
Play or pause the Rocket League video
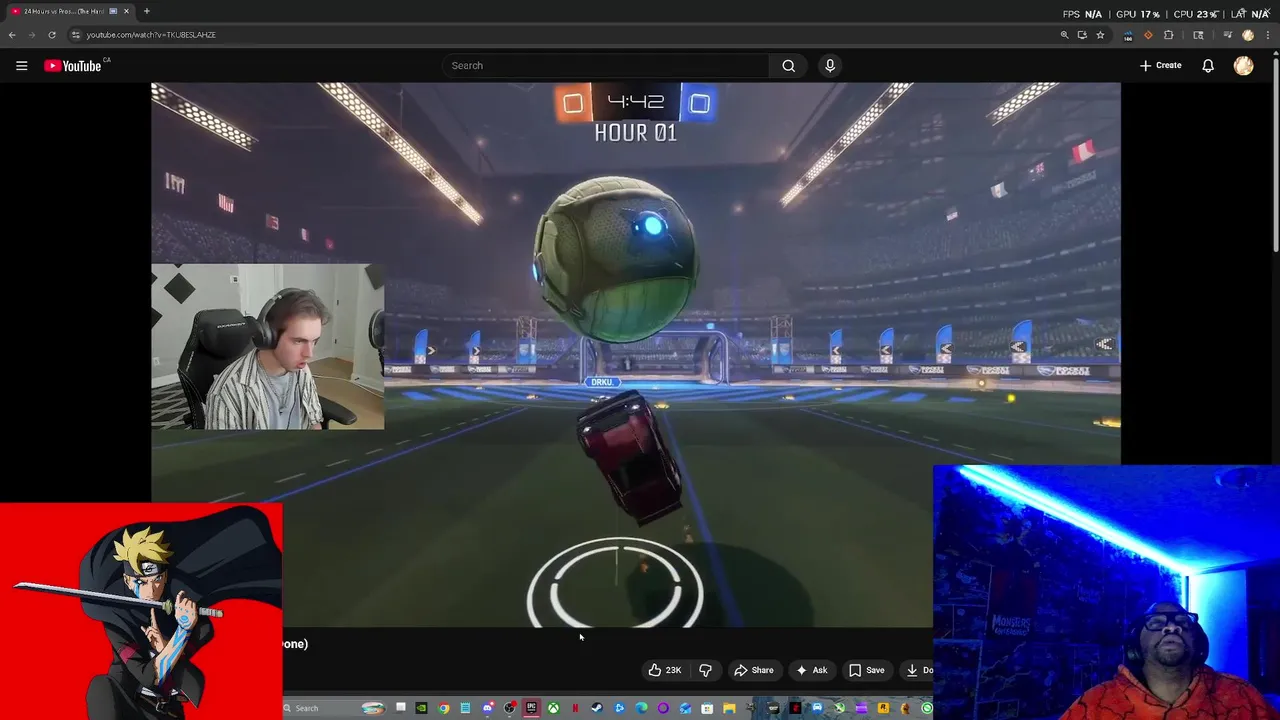[x=636, y=355]
